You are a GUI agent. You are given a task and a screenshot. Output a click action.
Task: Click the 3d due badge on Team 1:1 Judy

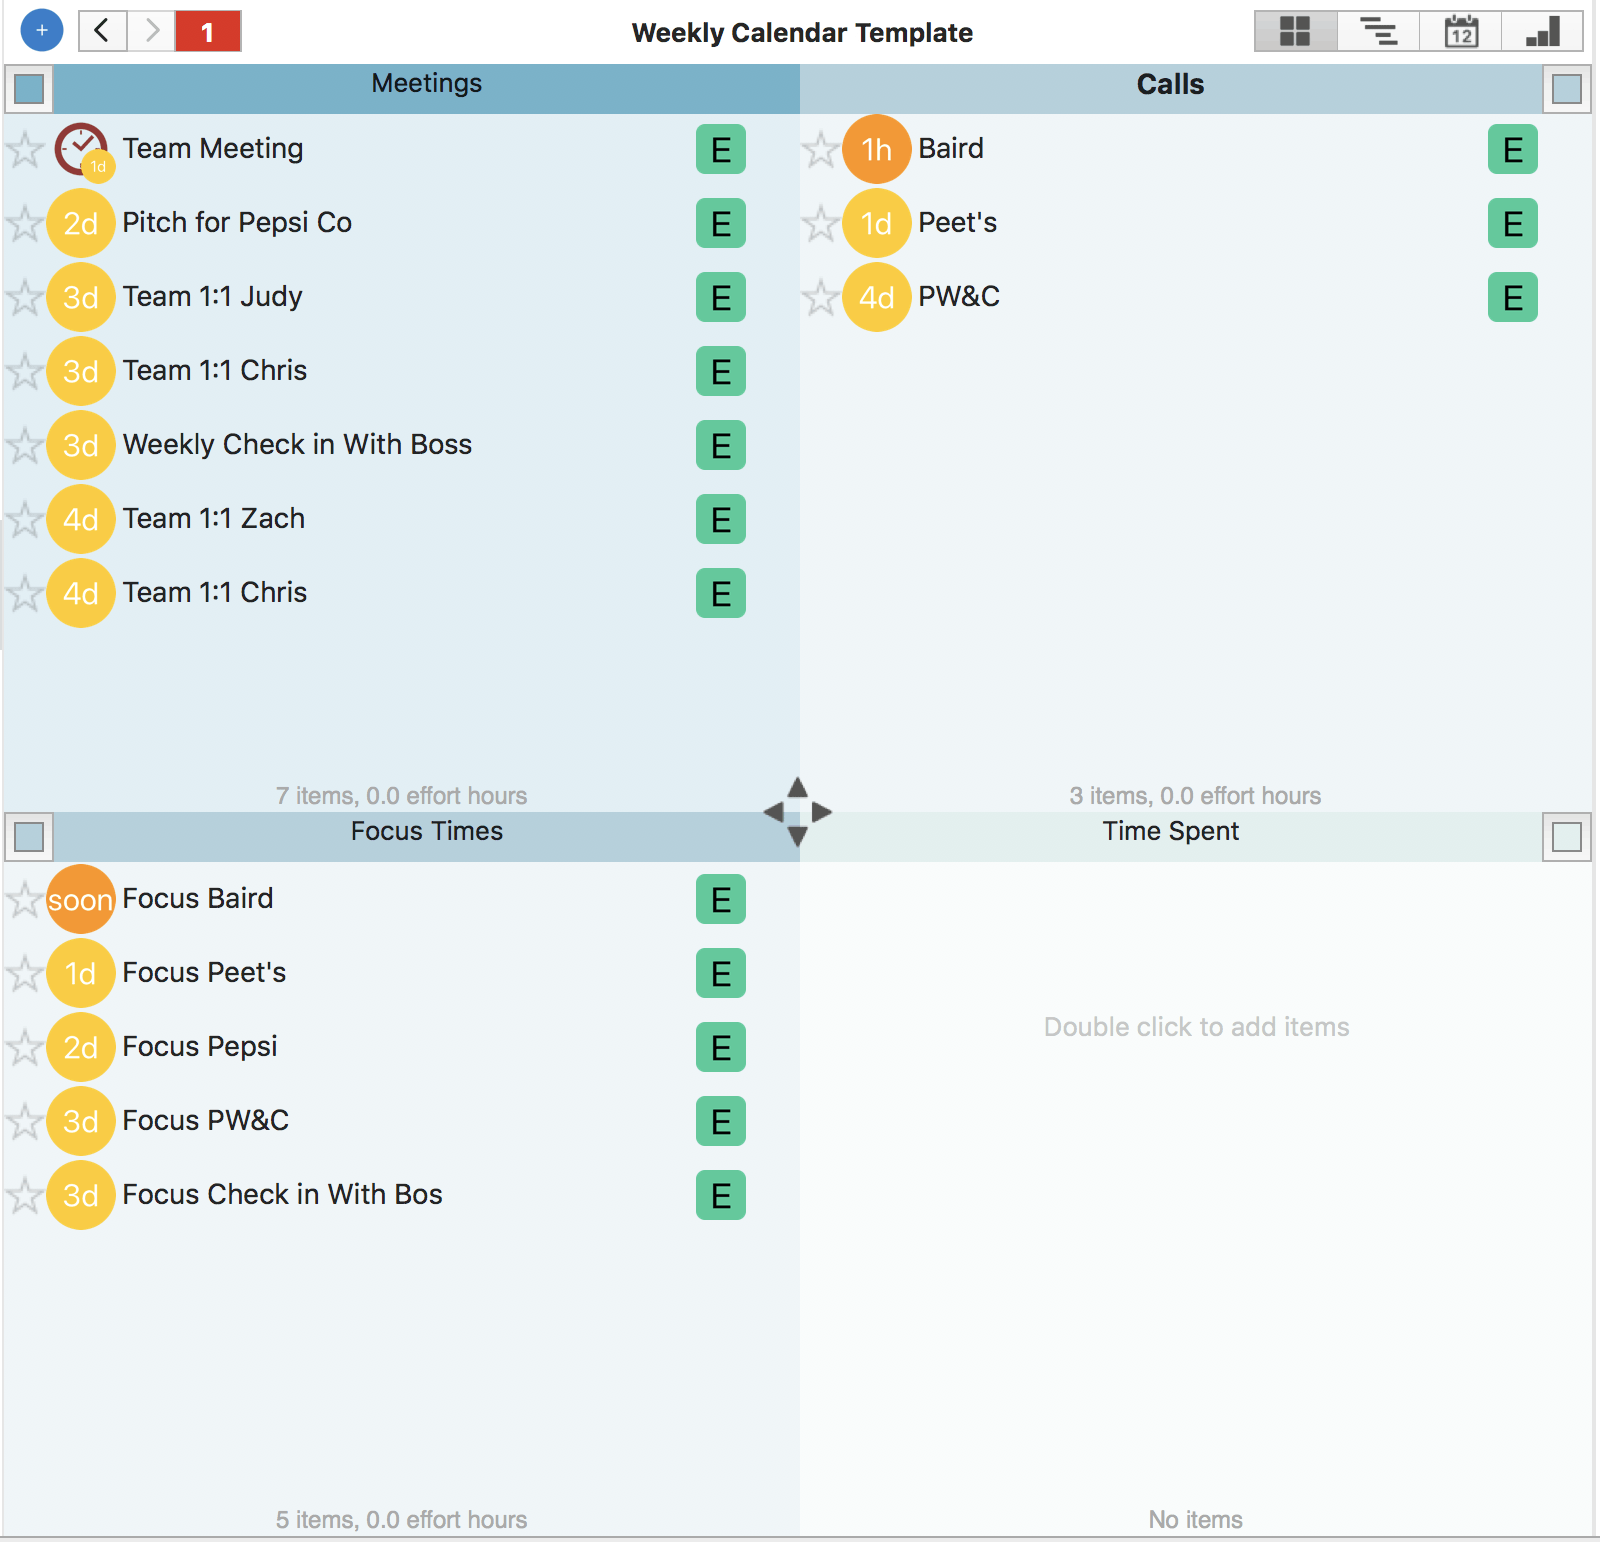81,297
